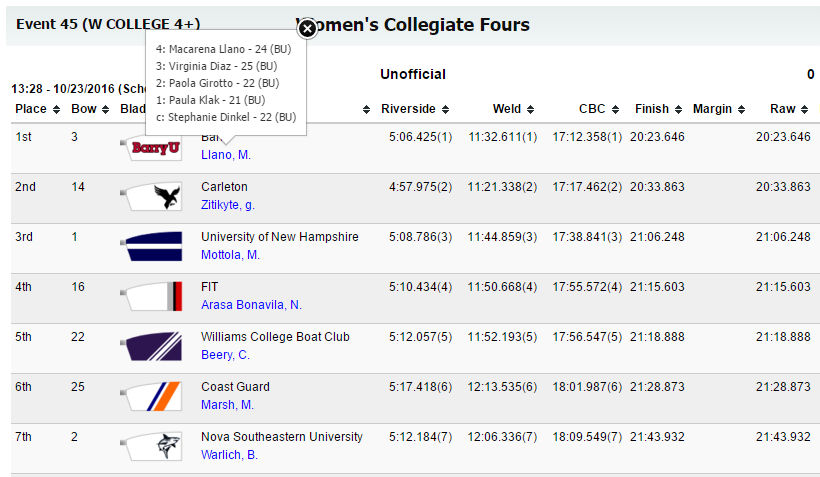This screenshot has height=477, width=820.
Task: Close the crew roster tooltip popup
Action: [x=307, y=29]
